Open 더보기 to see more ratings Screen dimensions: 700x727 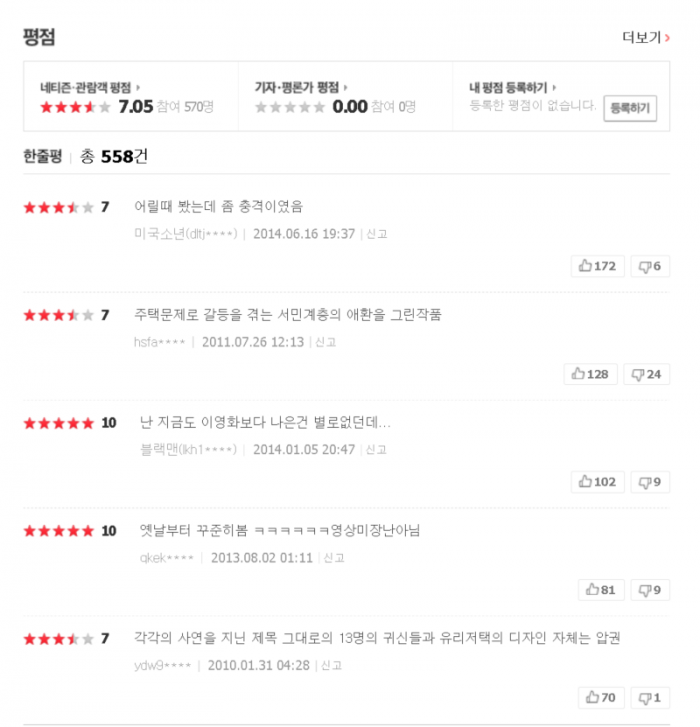tap(646, 38)
